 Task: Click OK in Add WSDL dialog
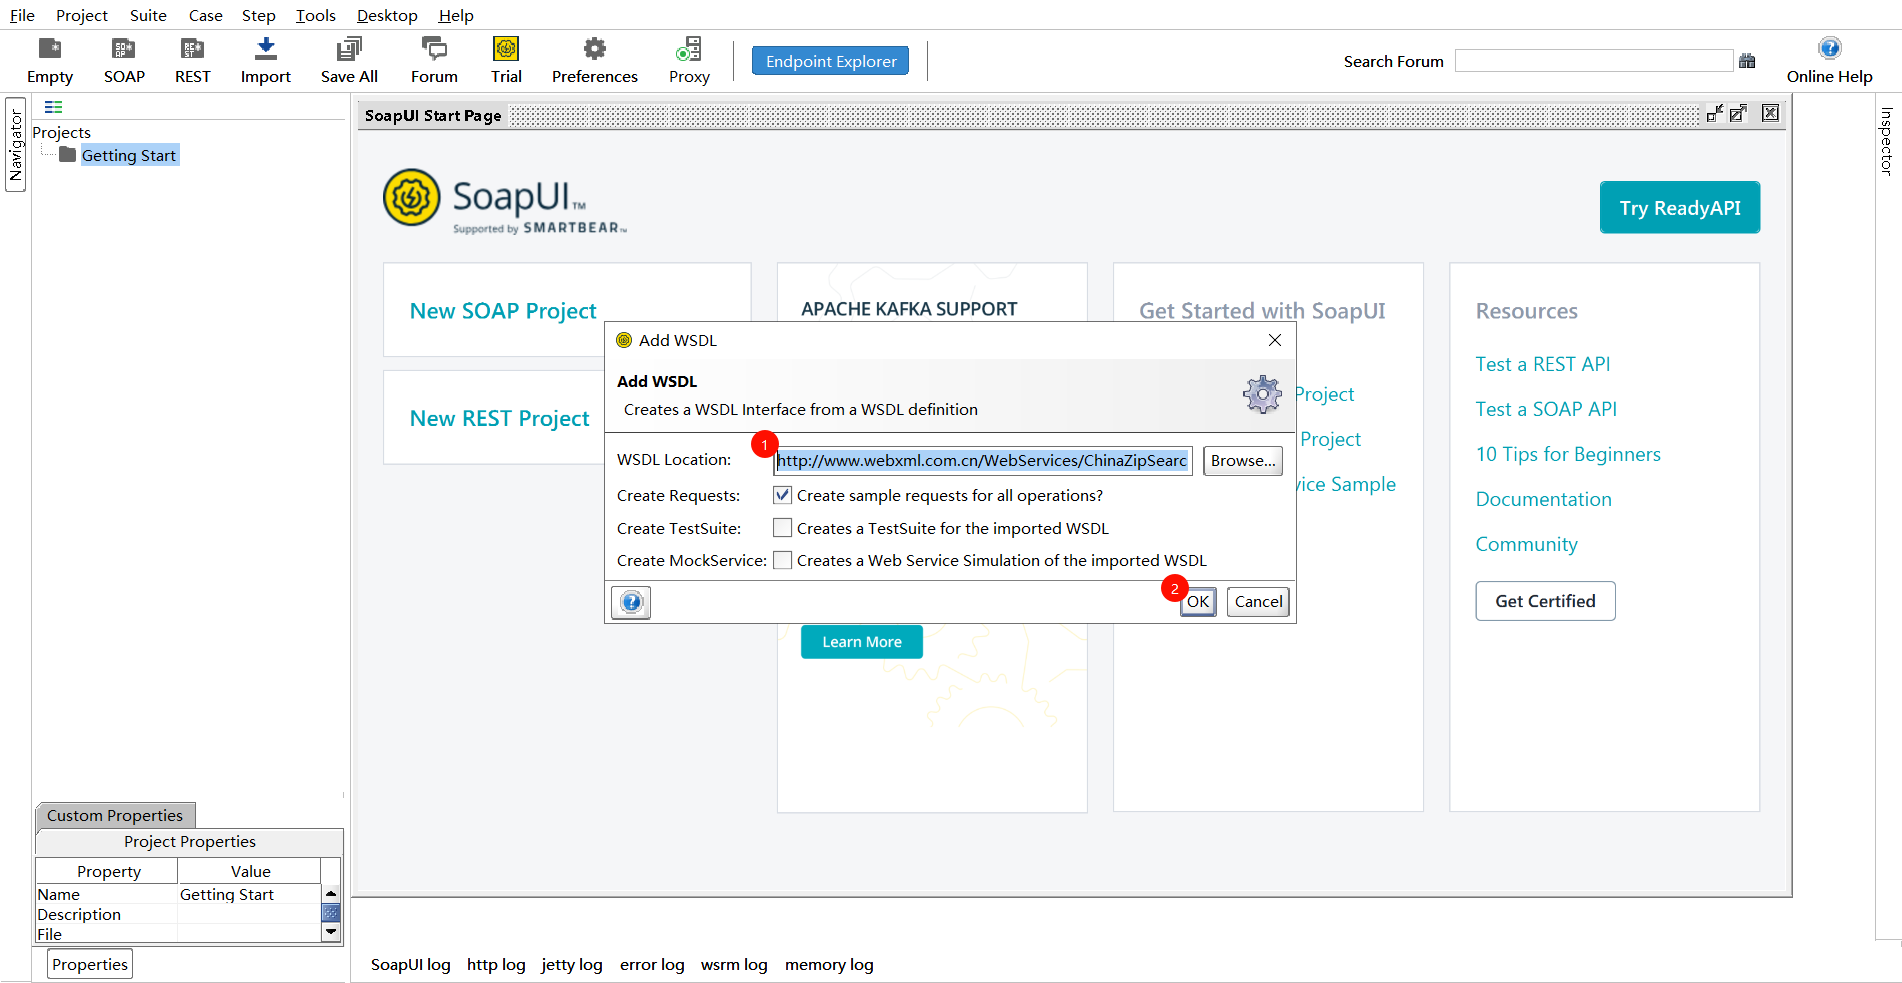(x=1198, y=602)
